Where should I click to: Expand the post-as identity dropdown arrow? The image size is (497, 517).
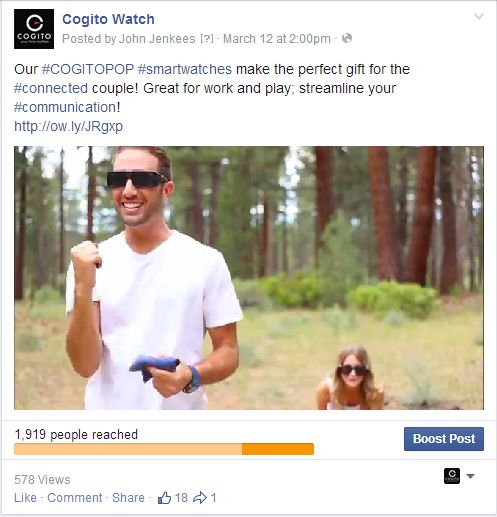coord(470,476)
